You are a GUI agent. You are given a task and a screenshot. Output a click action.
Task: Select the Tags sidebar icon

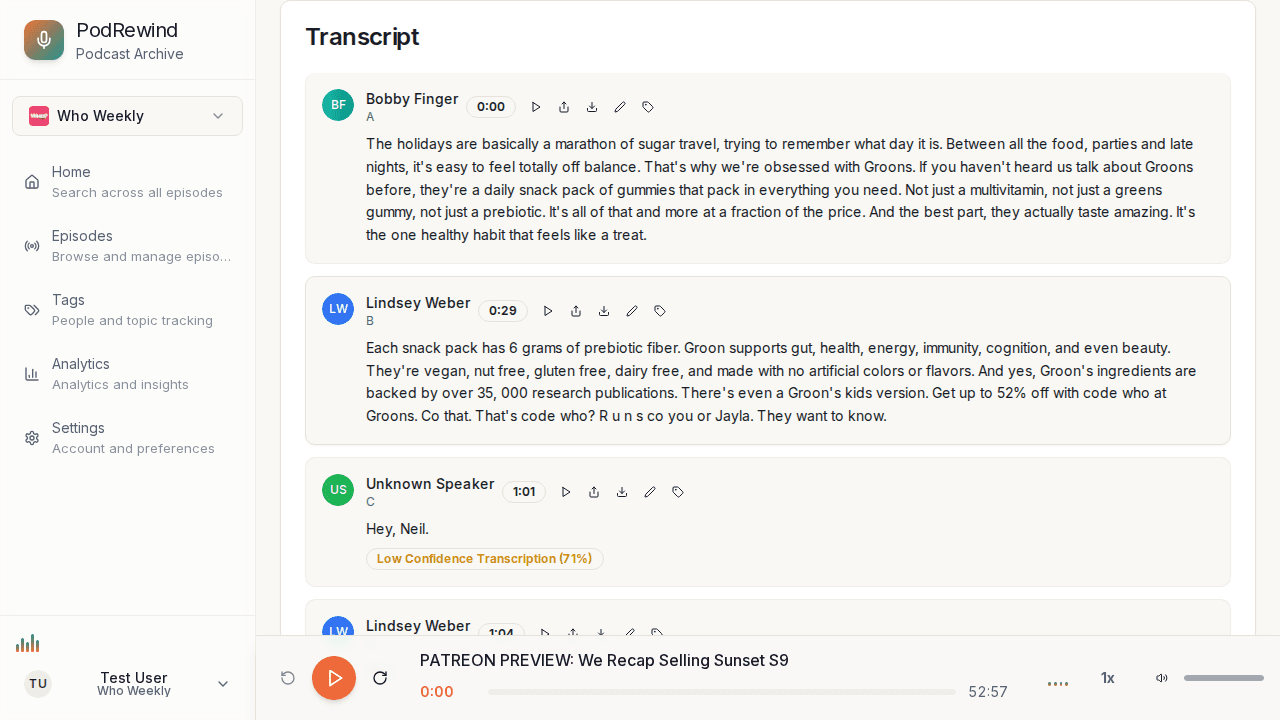tap(32, 310)
